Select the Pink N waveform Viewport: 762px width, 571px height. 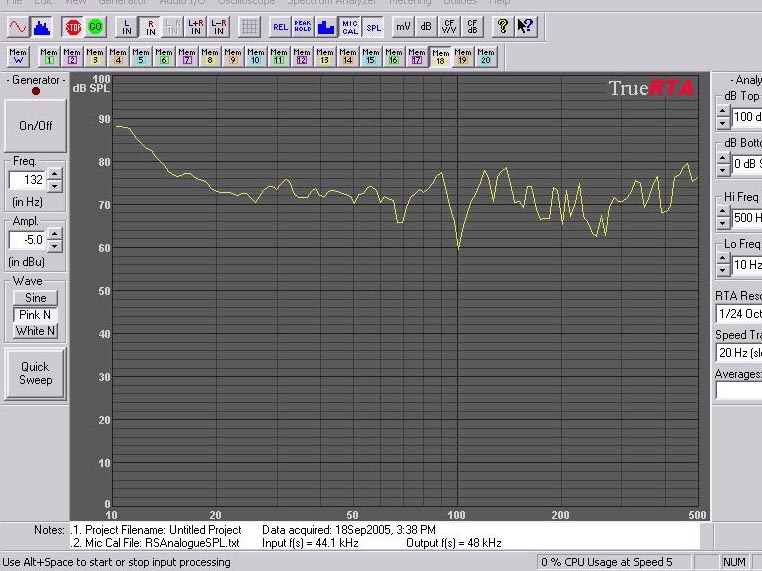[x=35, y=315]
